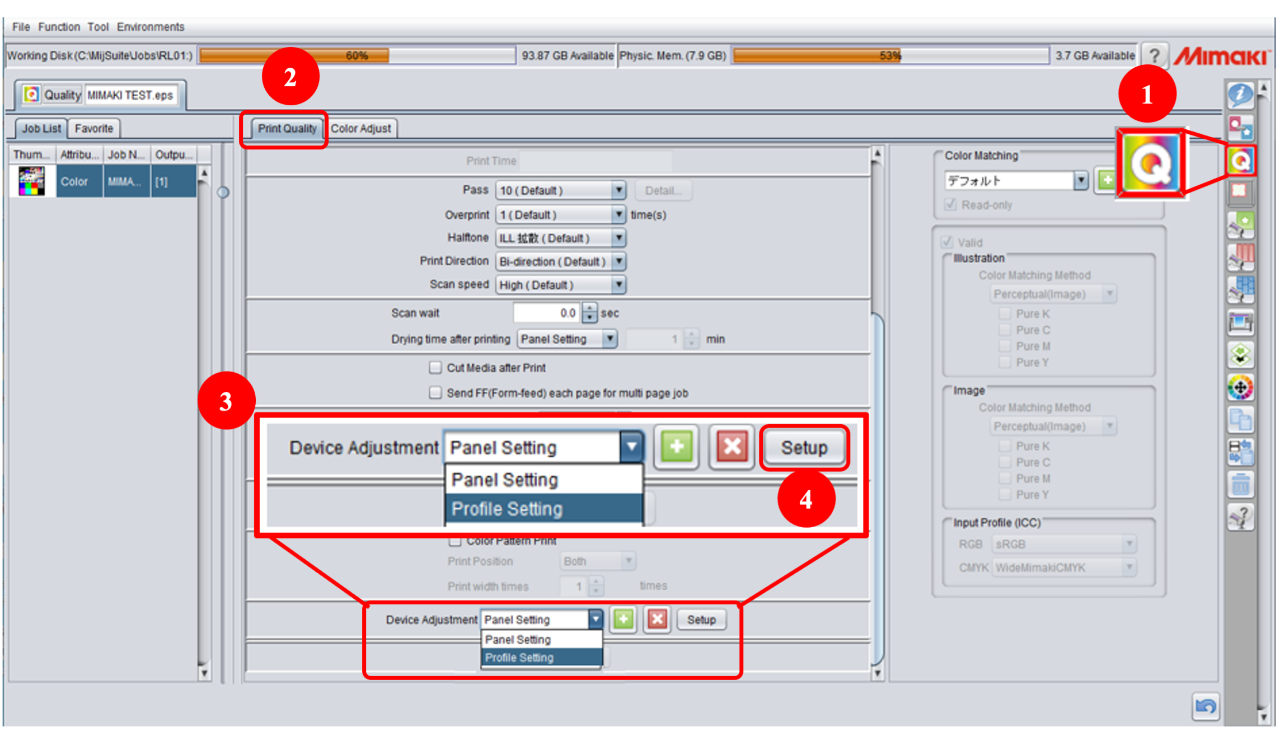Click the help question mark icon near sidebar bottom
The image size is (1280, 753).
(1240, 516)
